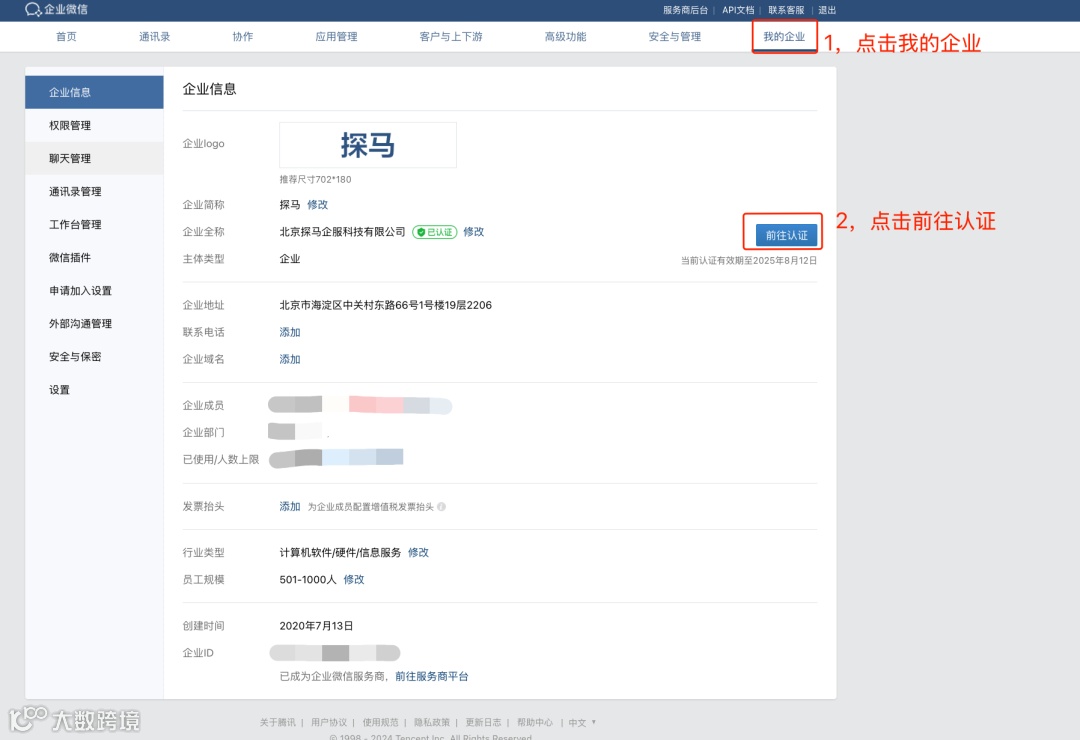Viewport: 1080px width, 740px height.
Task: Open the 中文 language dropdown in footer
Action: 582,722
